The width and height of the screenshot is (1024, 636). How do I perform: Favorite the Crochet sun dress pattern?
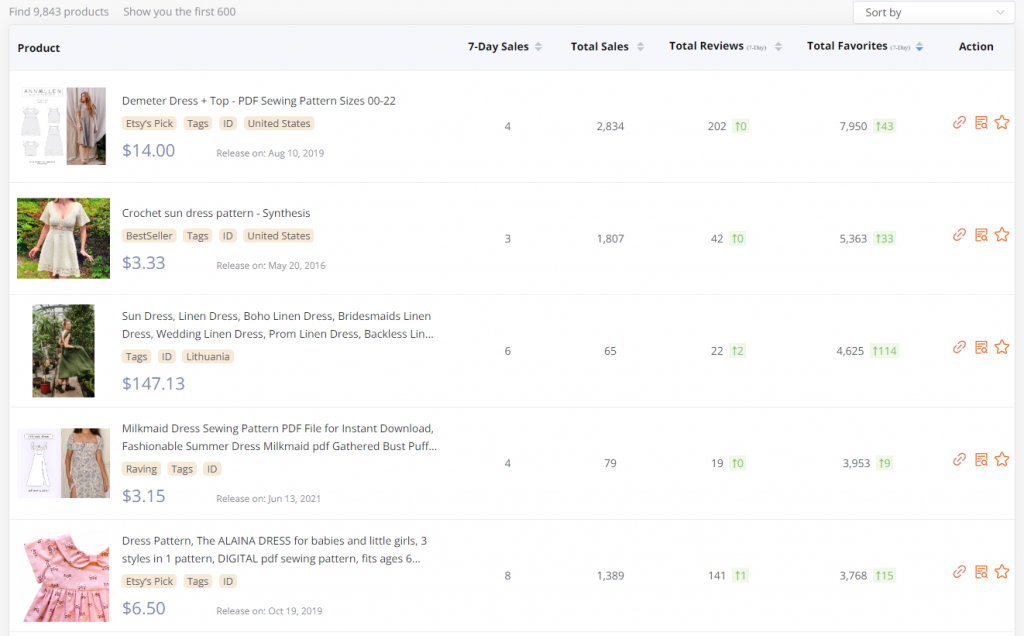(1002, 235)
